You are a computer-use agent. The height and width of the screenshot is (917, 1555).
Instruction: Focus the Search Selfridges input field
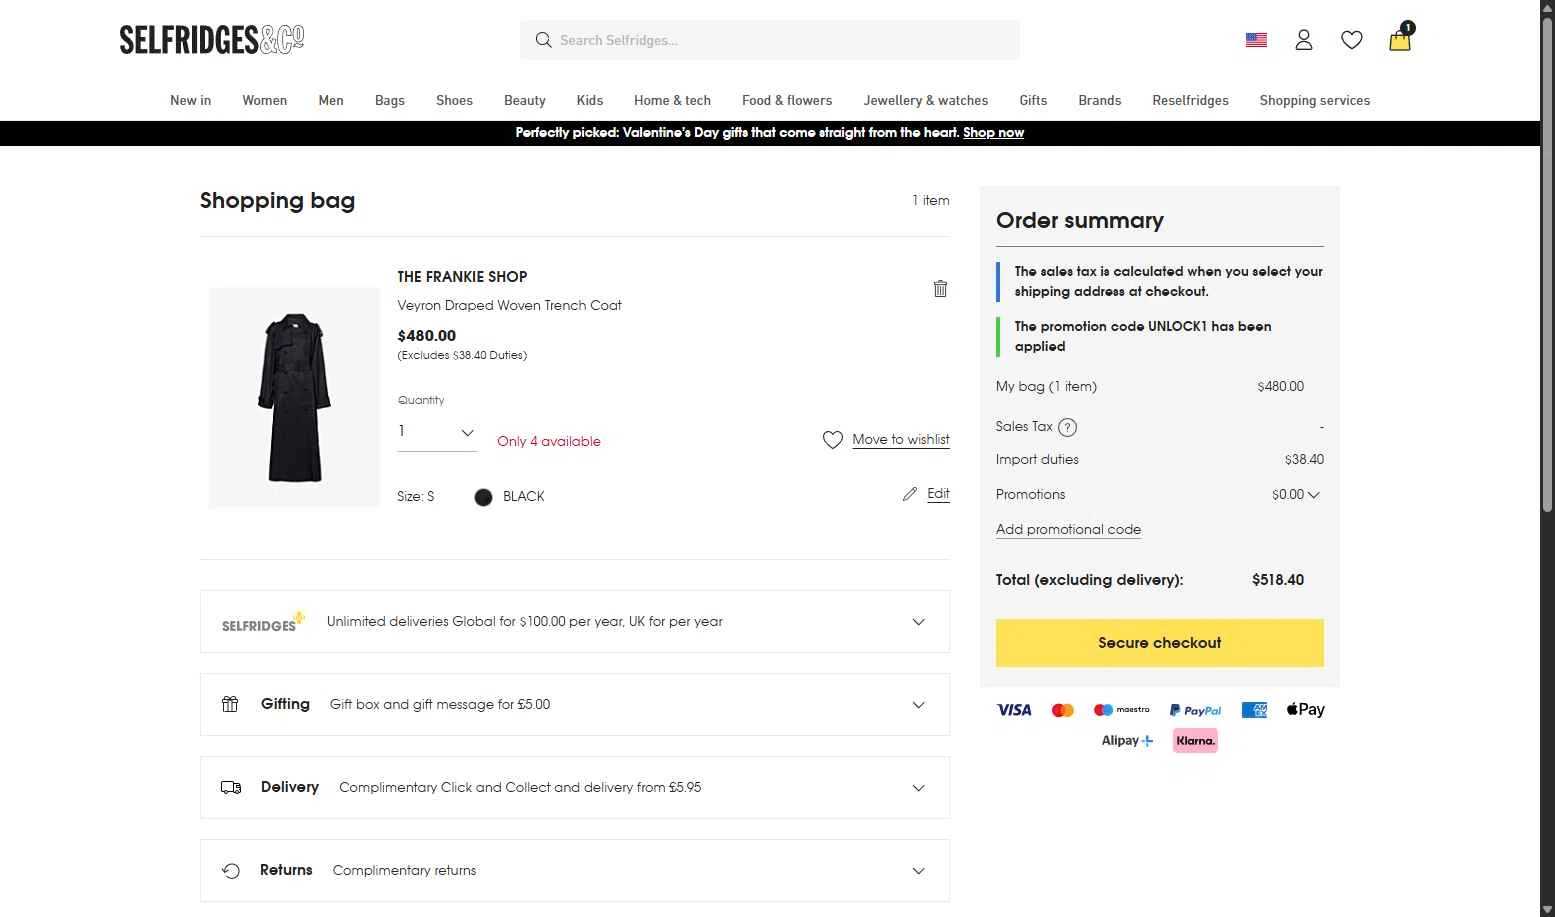tap(770, 40)
